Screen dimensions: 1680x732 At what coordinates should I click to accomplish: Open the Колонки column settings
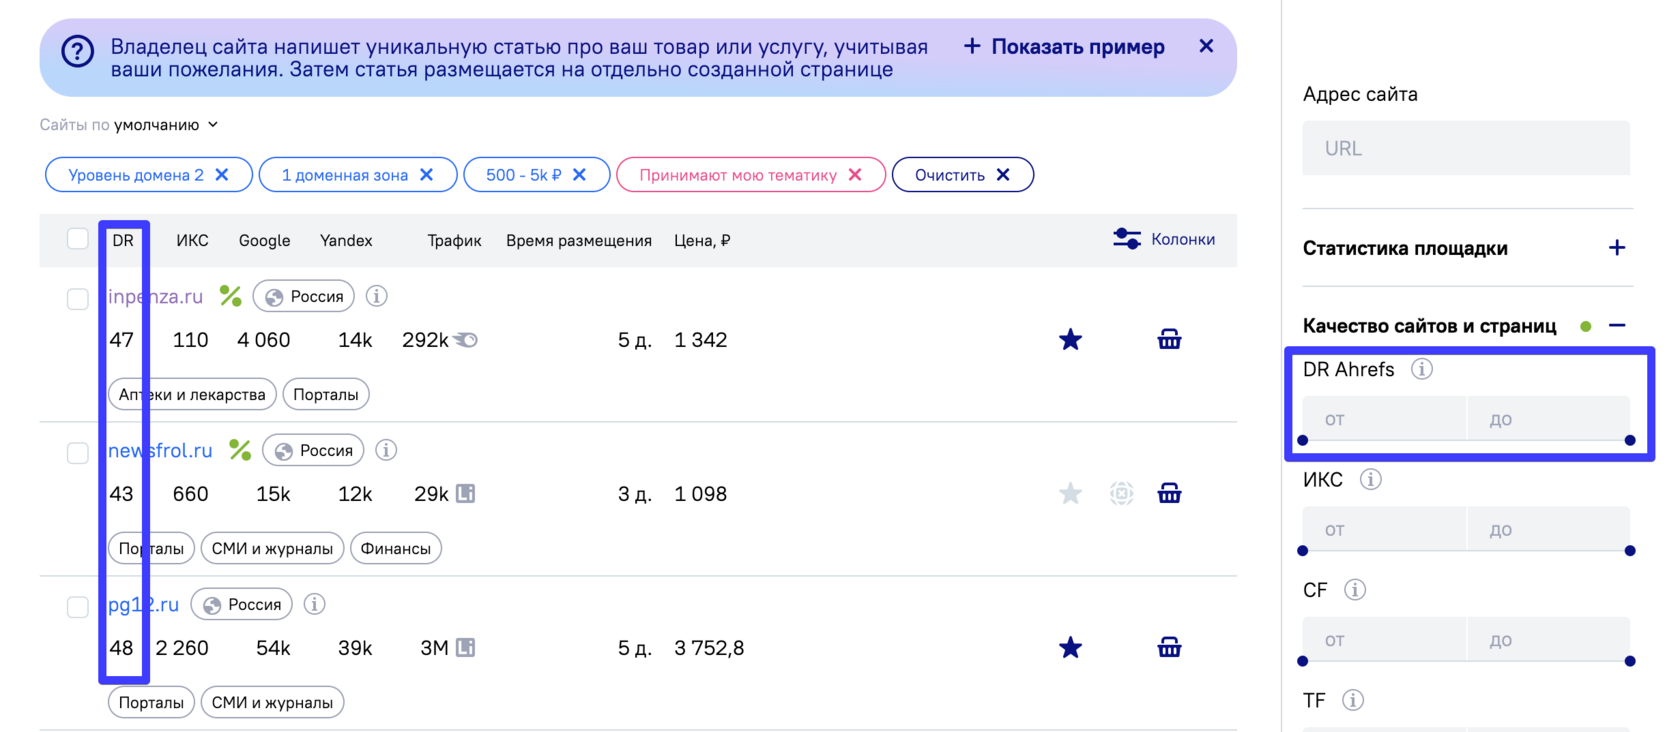[x=1165, y=239]
